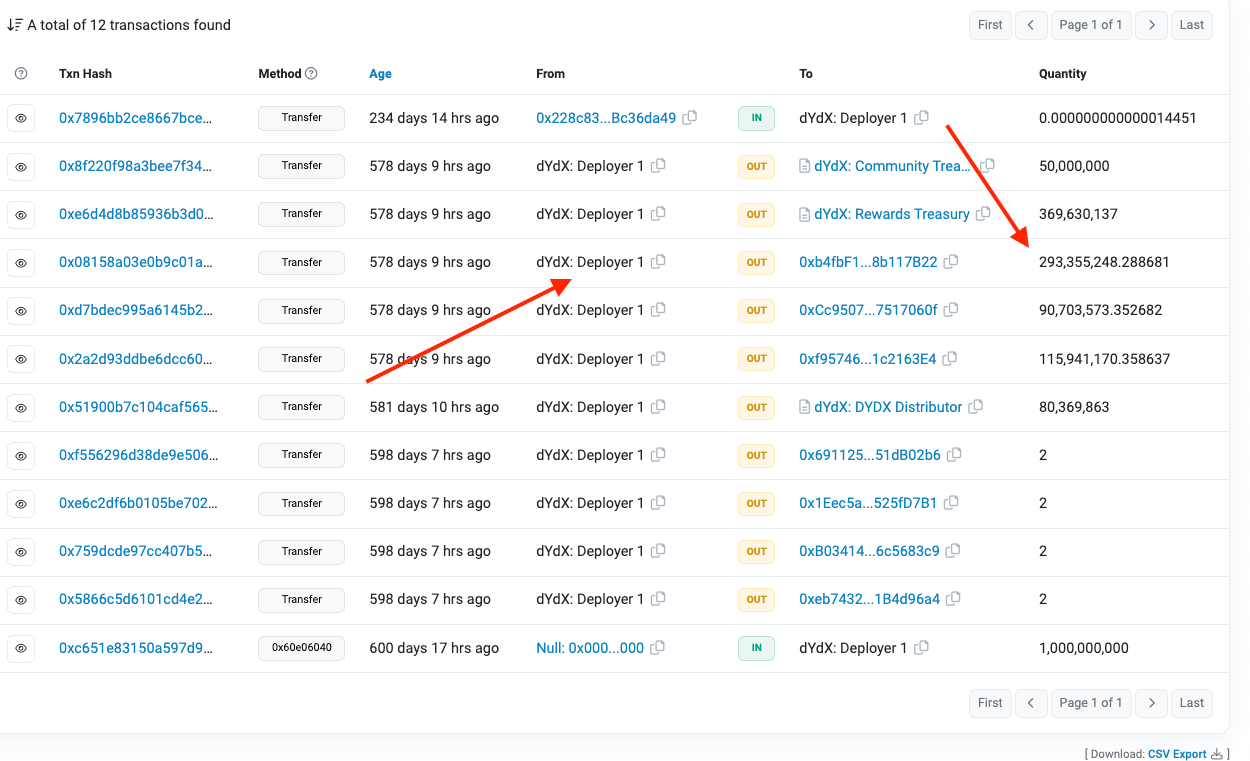Click sort icon beside total transactions found
Image resolution: width=1250 pixels, height=761 pixels.
point(15,25)
